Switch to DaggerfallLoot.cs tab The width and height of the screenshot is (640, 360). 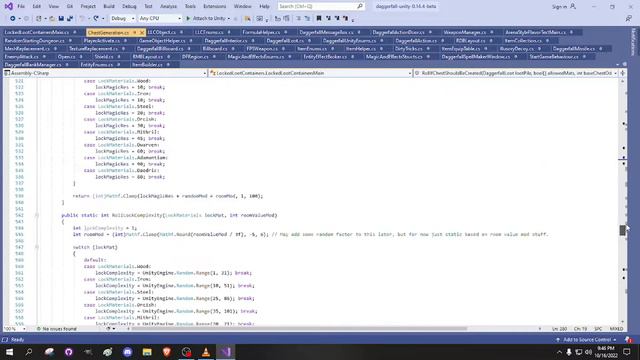tap(285, 40)
